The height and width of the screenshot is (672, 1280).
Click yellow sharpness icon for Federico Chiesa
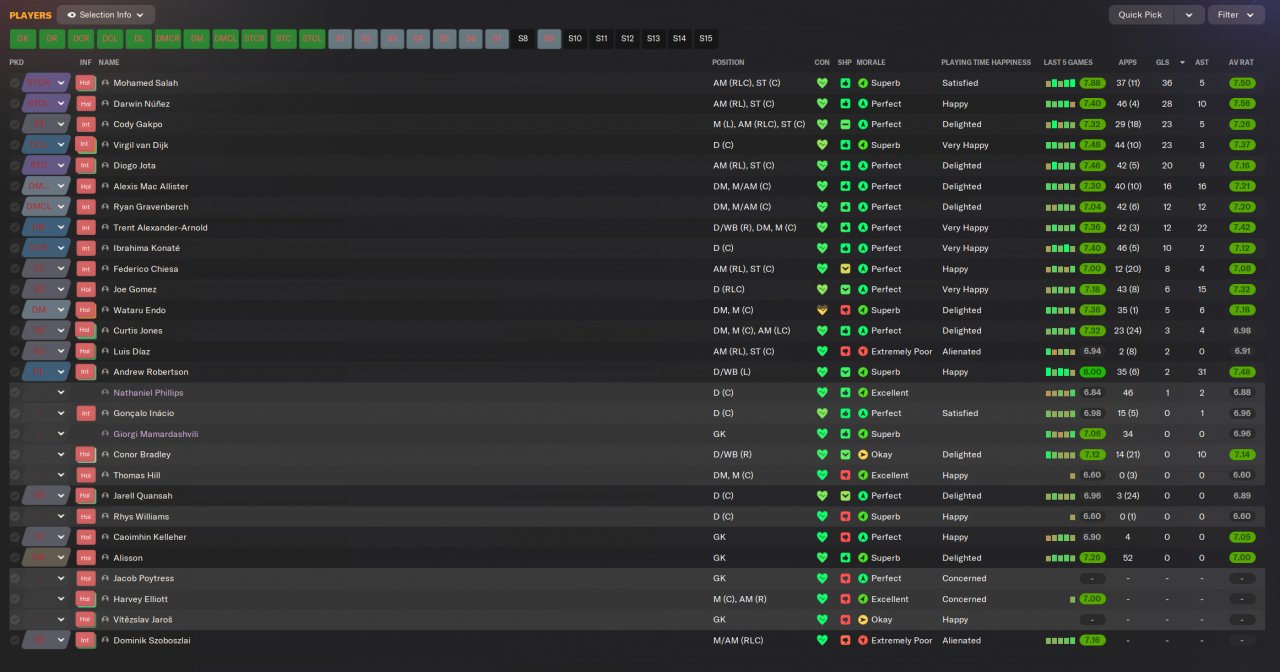pyautogui.click(x=845, y=269)
